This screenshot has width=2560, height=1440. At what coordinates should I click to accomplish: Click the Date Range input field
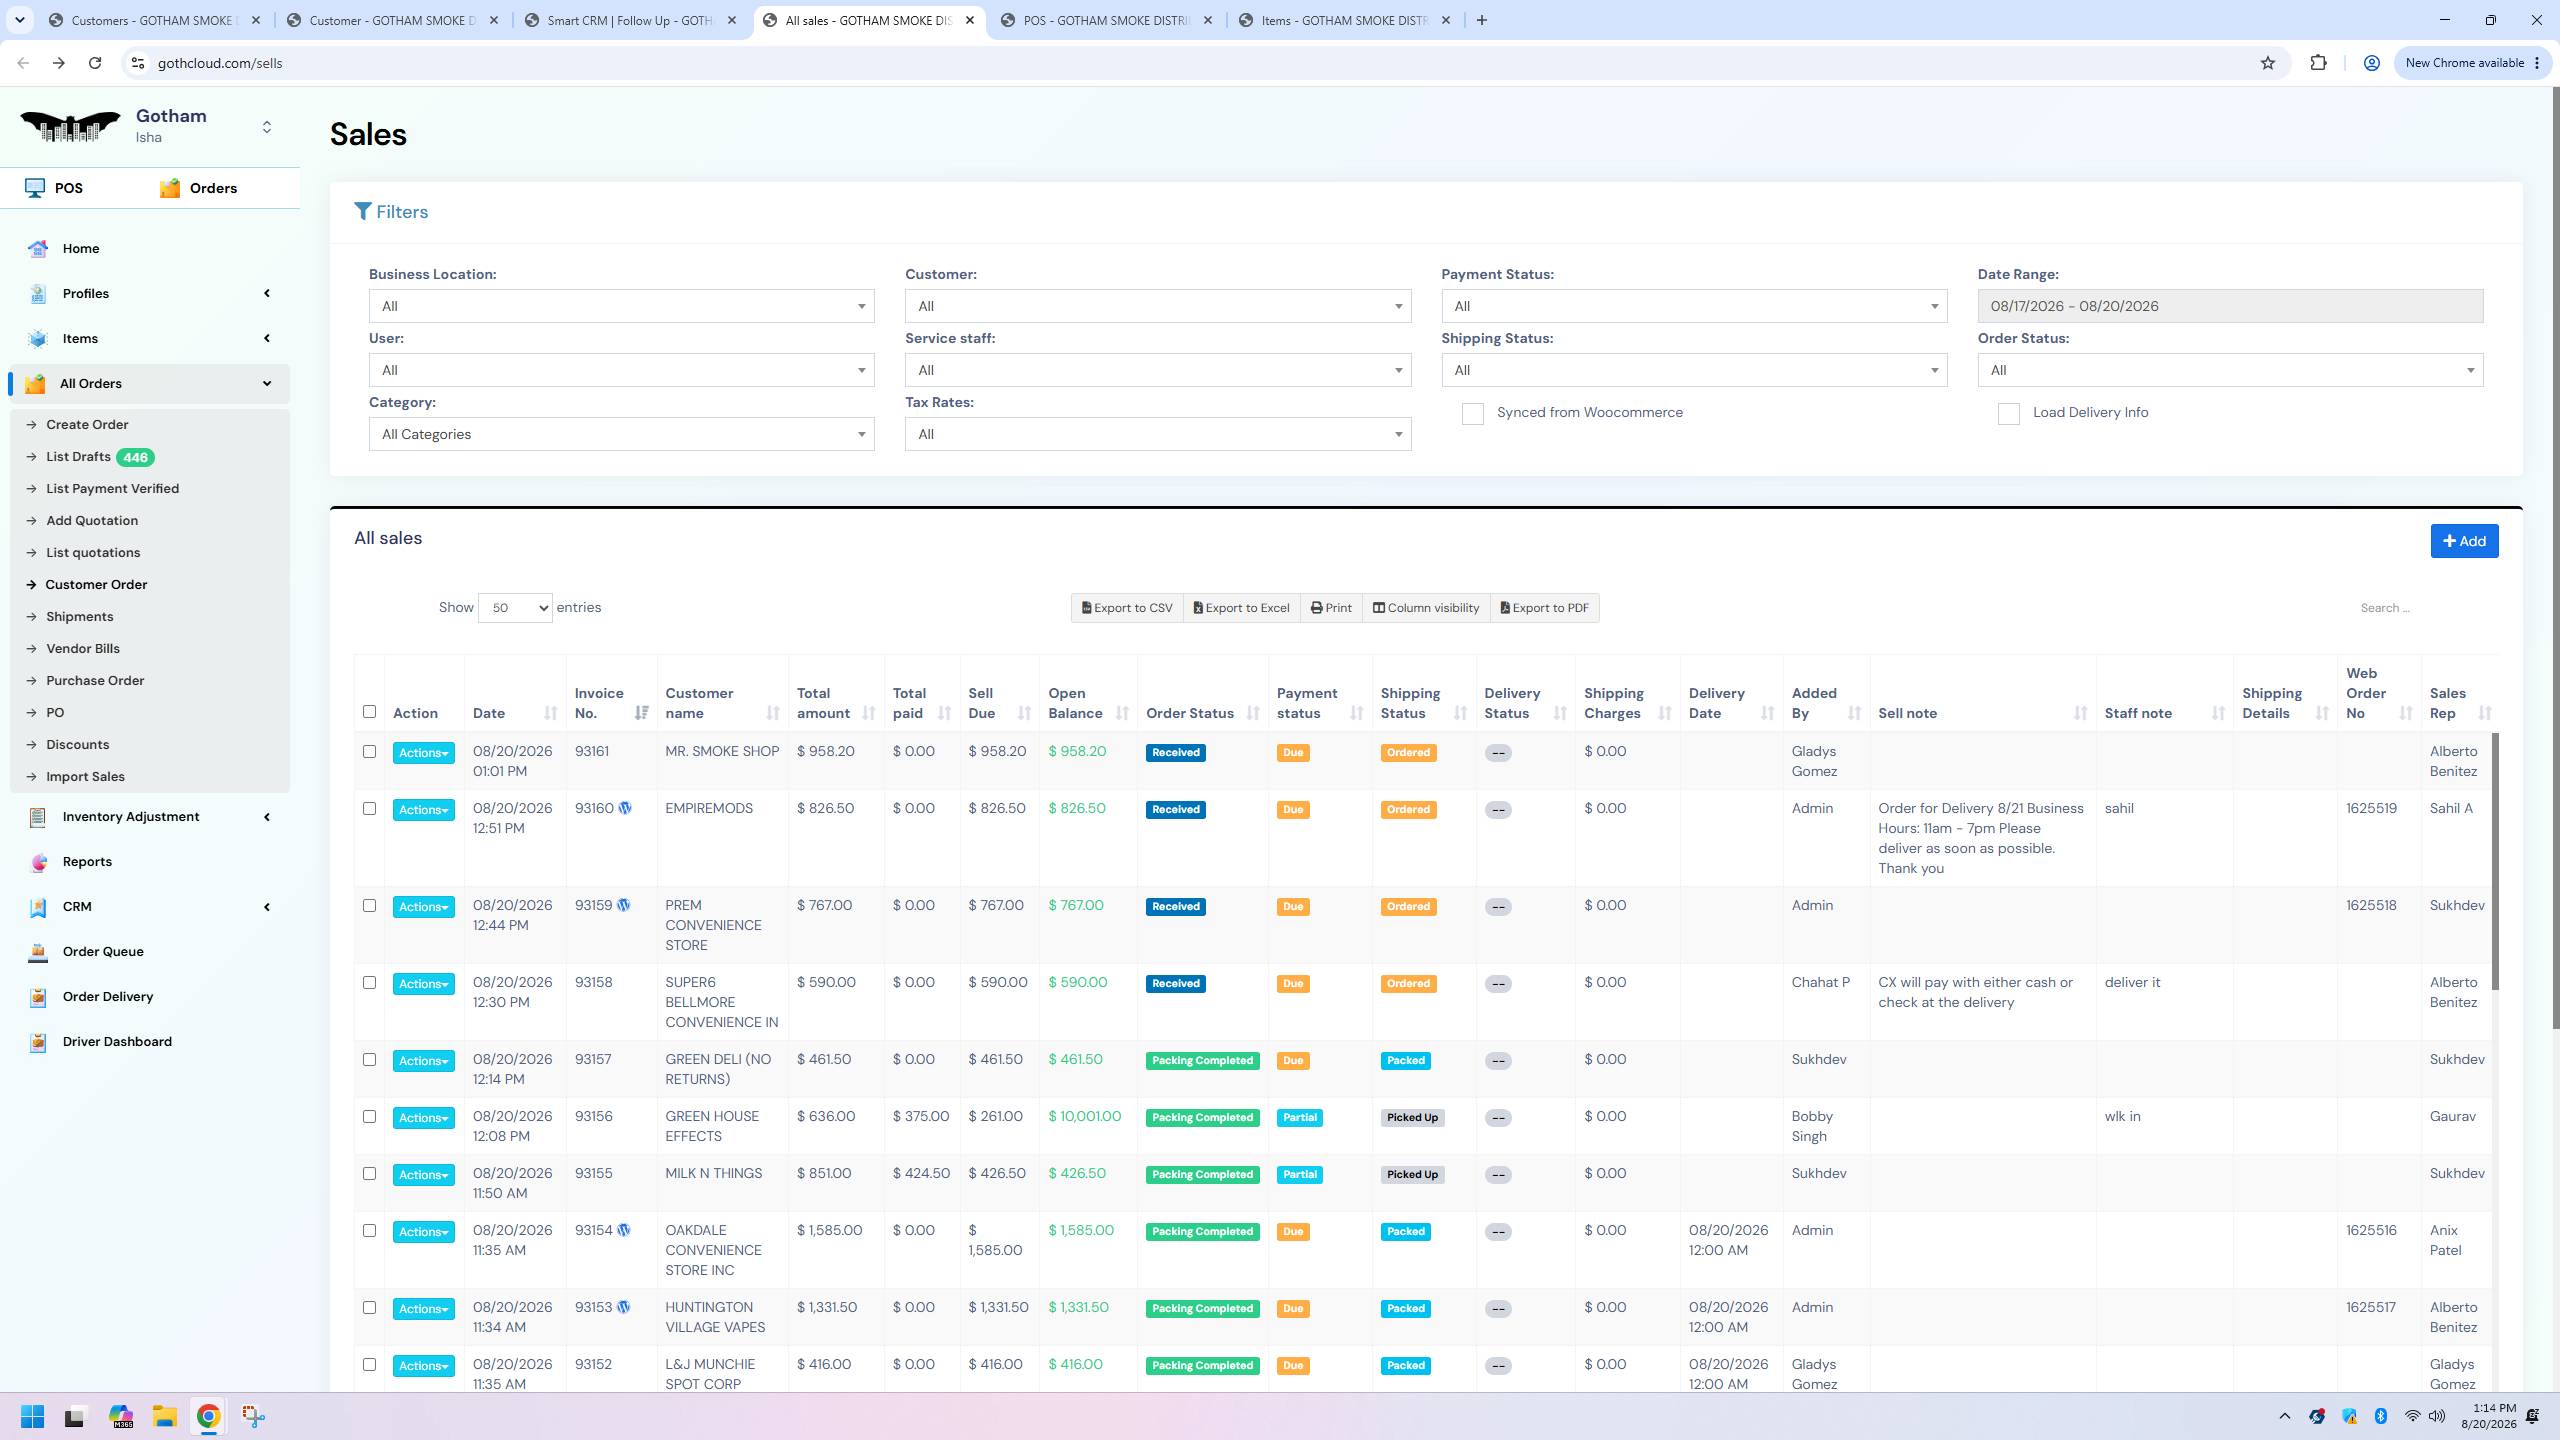[2230, 306]
